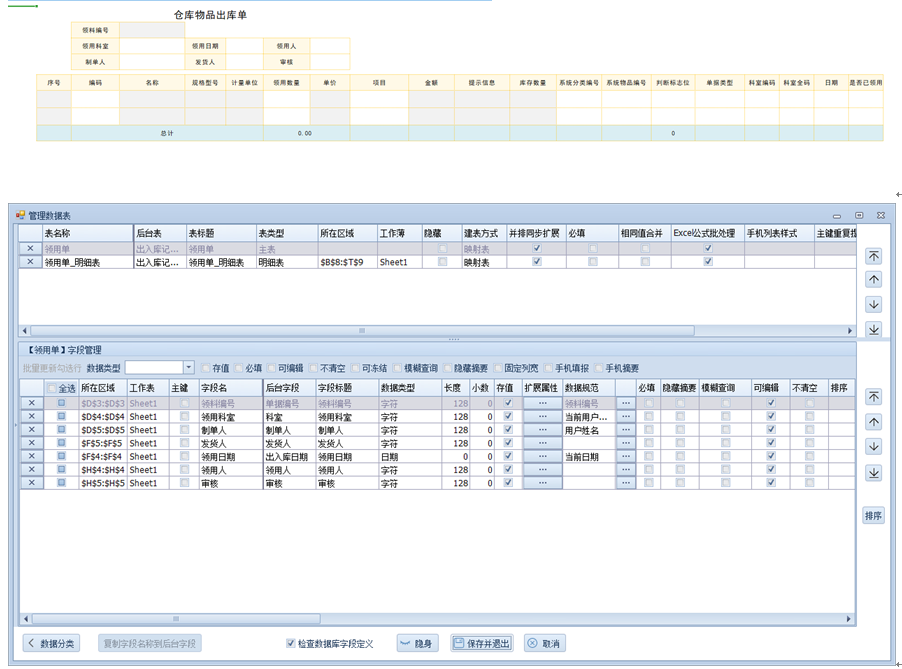The image size is (902, 669).
Task: Delete the 领用单_明细表 row with X
Action: (x=30, y=262)
